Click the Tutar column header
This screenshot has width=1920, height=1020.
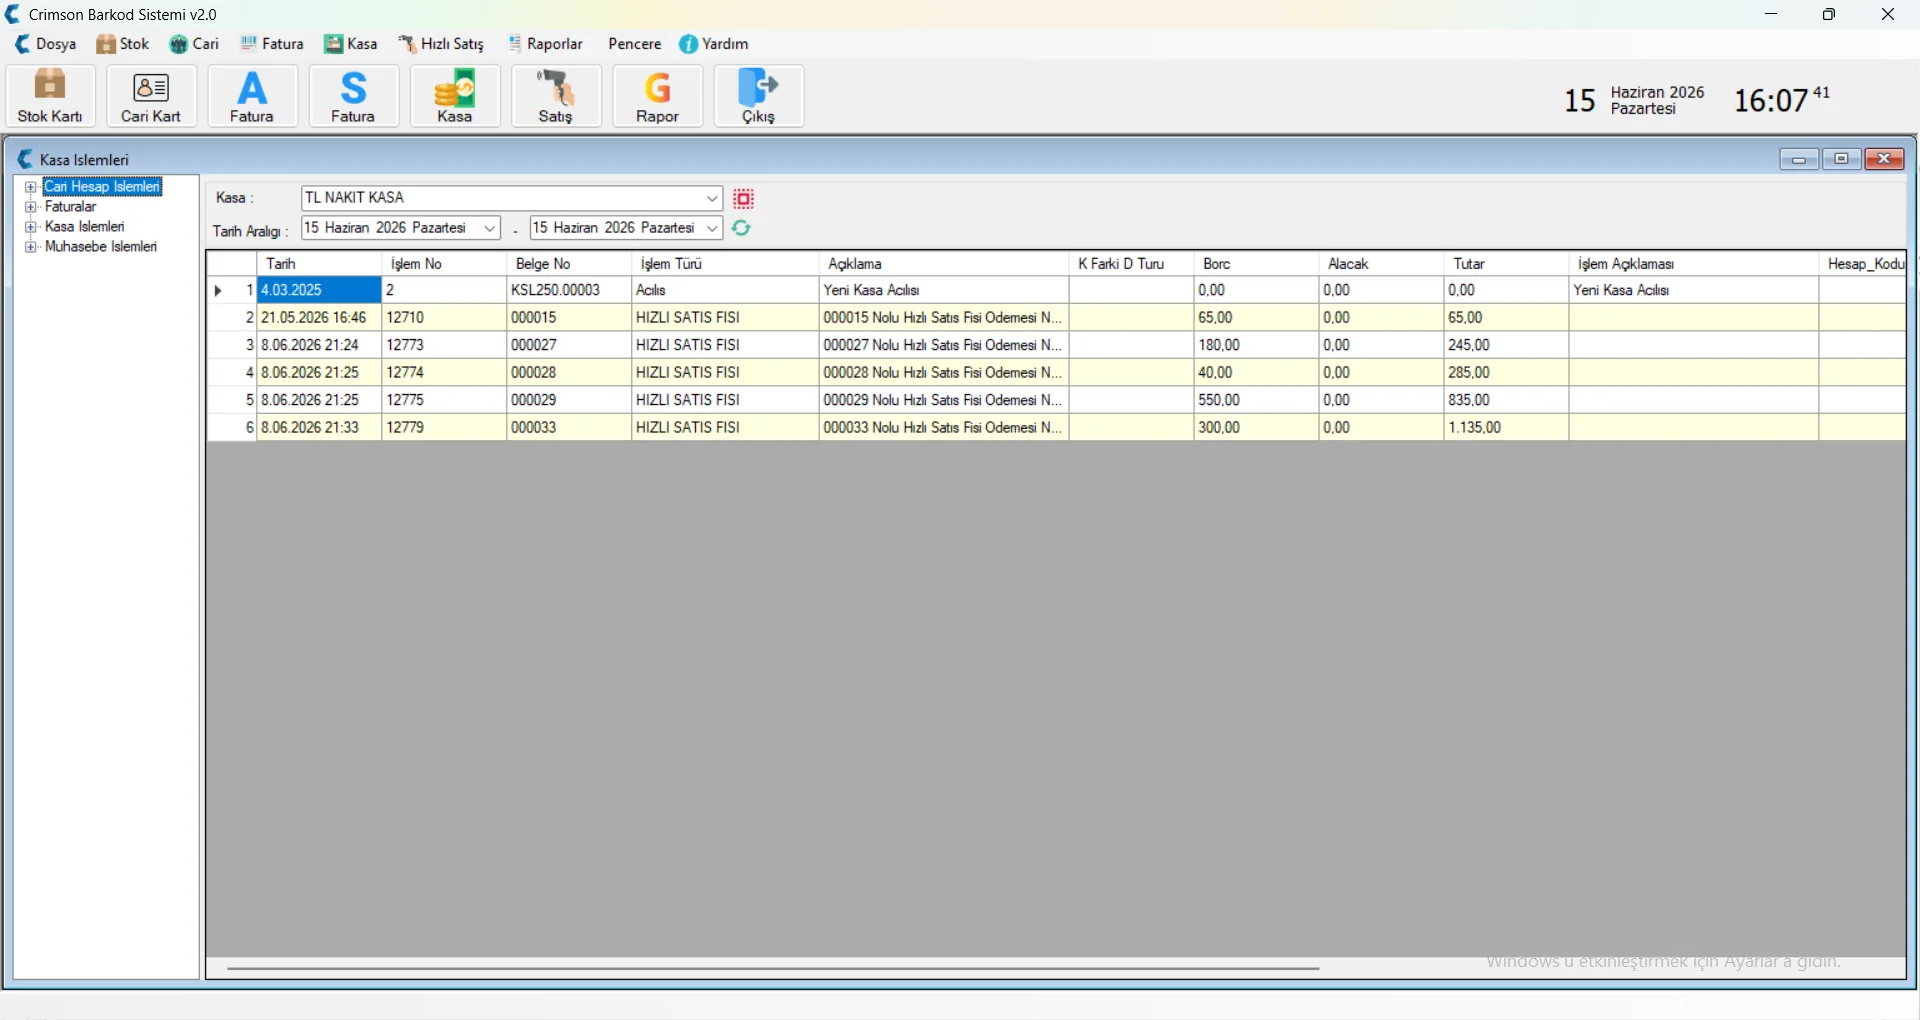point(1507,264)
